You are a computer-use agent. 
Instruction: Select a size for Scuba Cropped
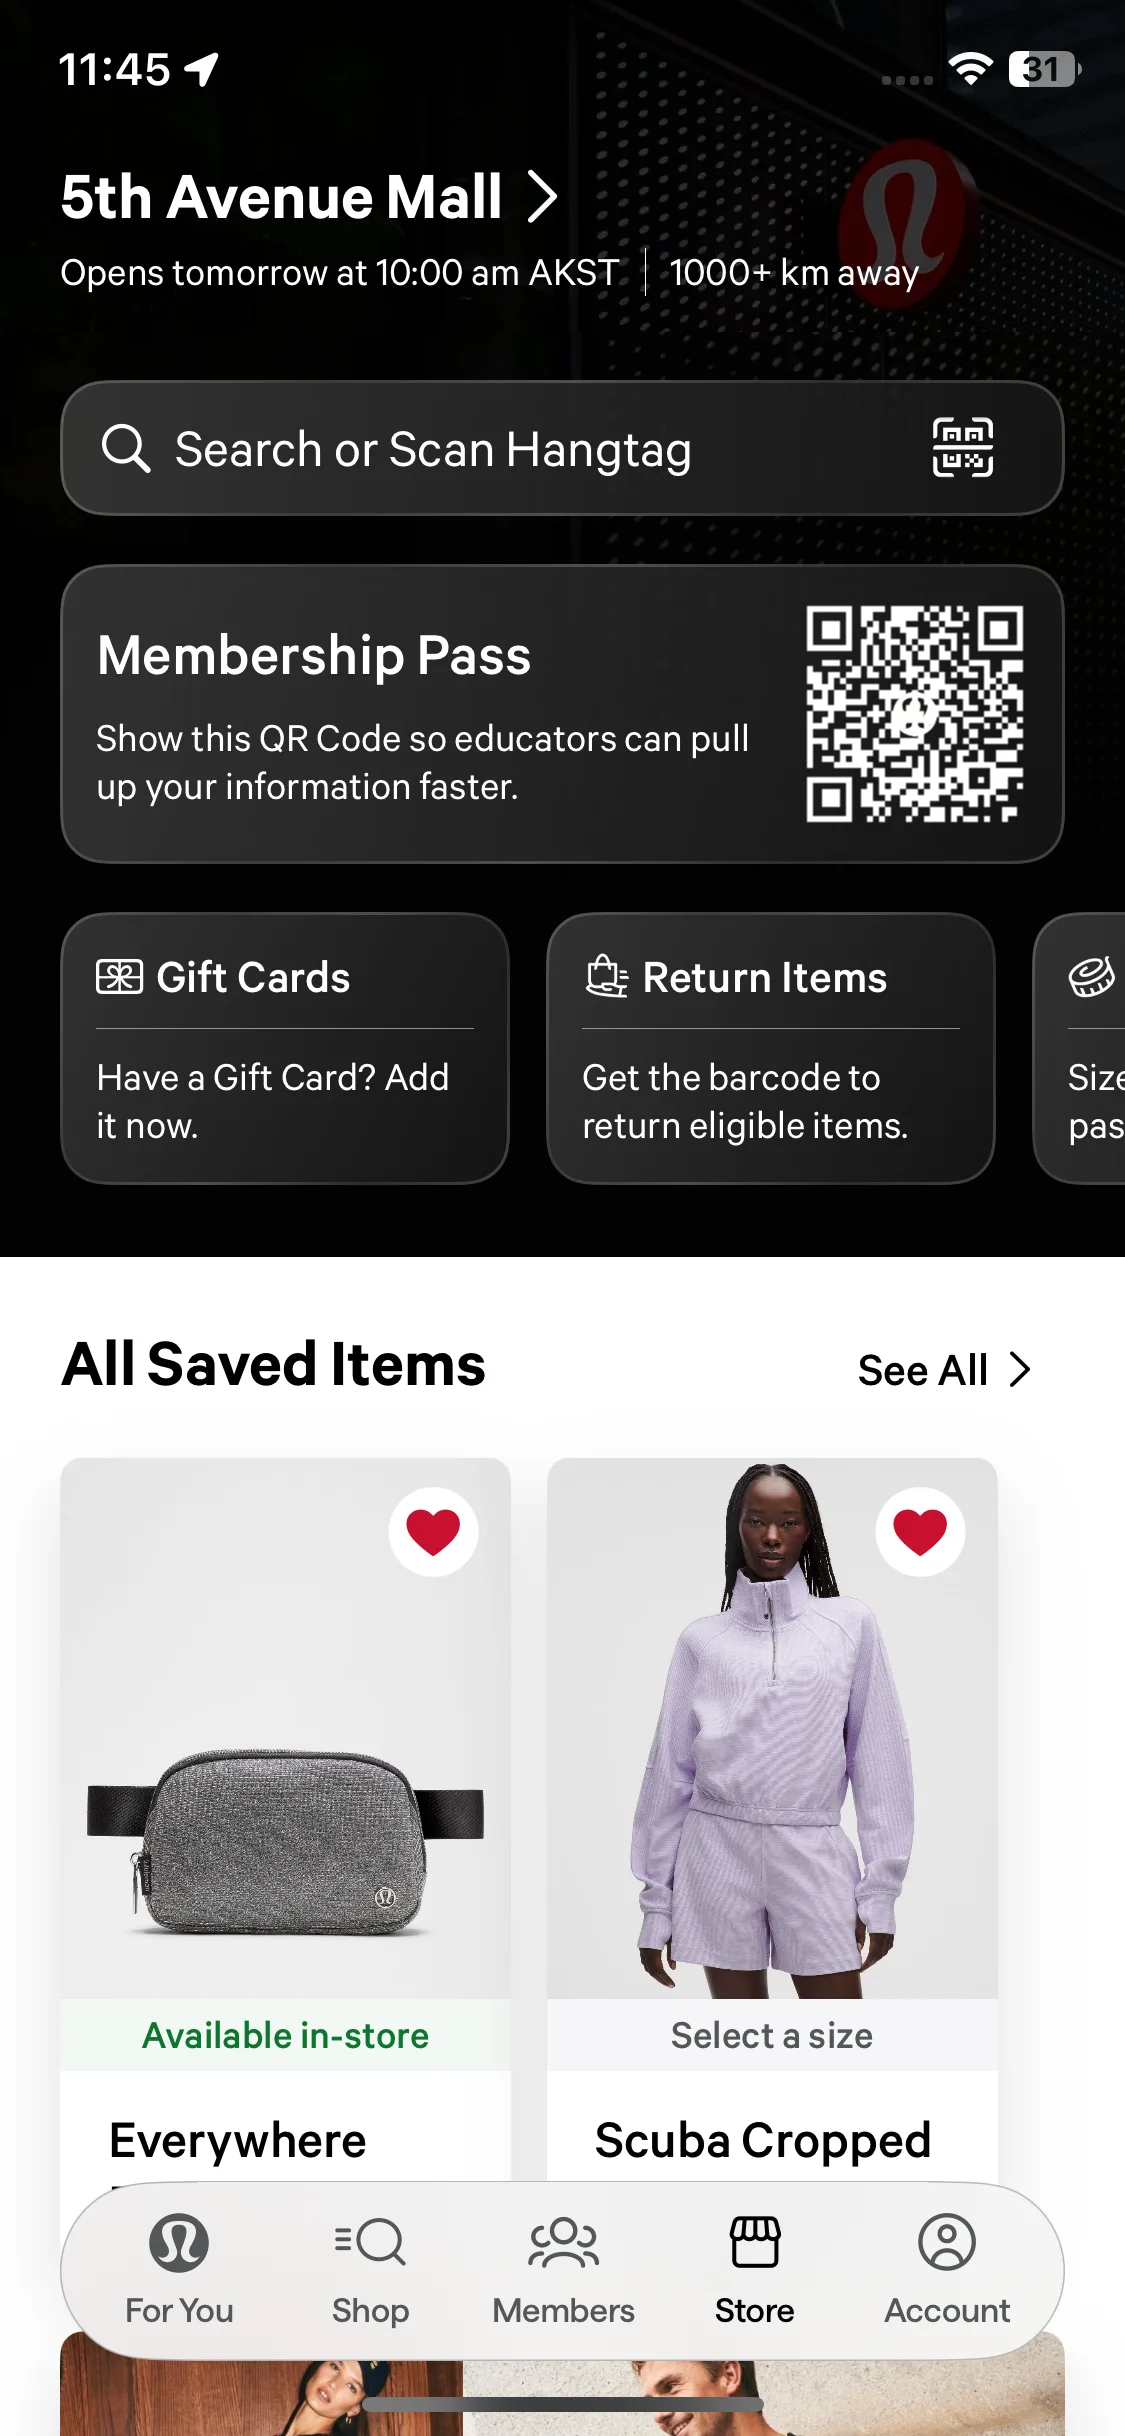[772, 2035]
